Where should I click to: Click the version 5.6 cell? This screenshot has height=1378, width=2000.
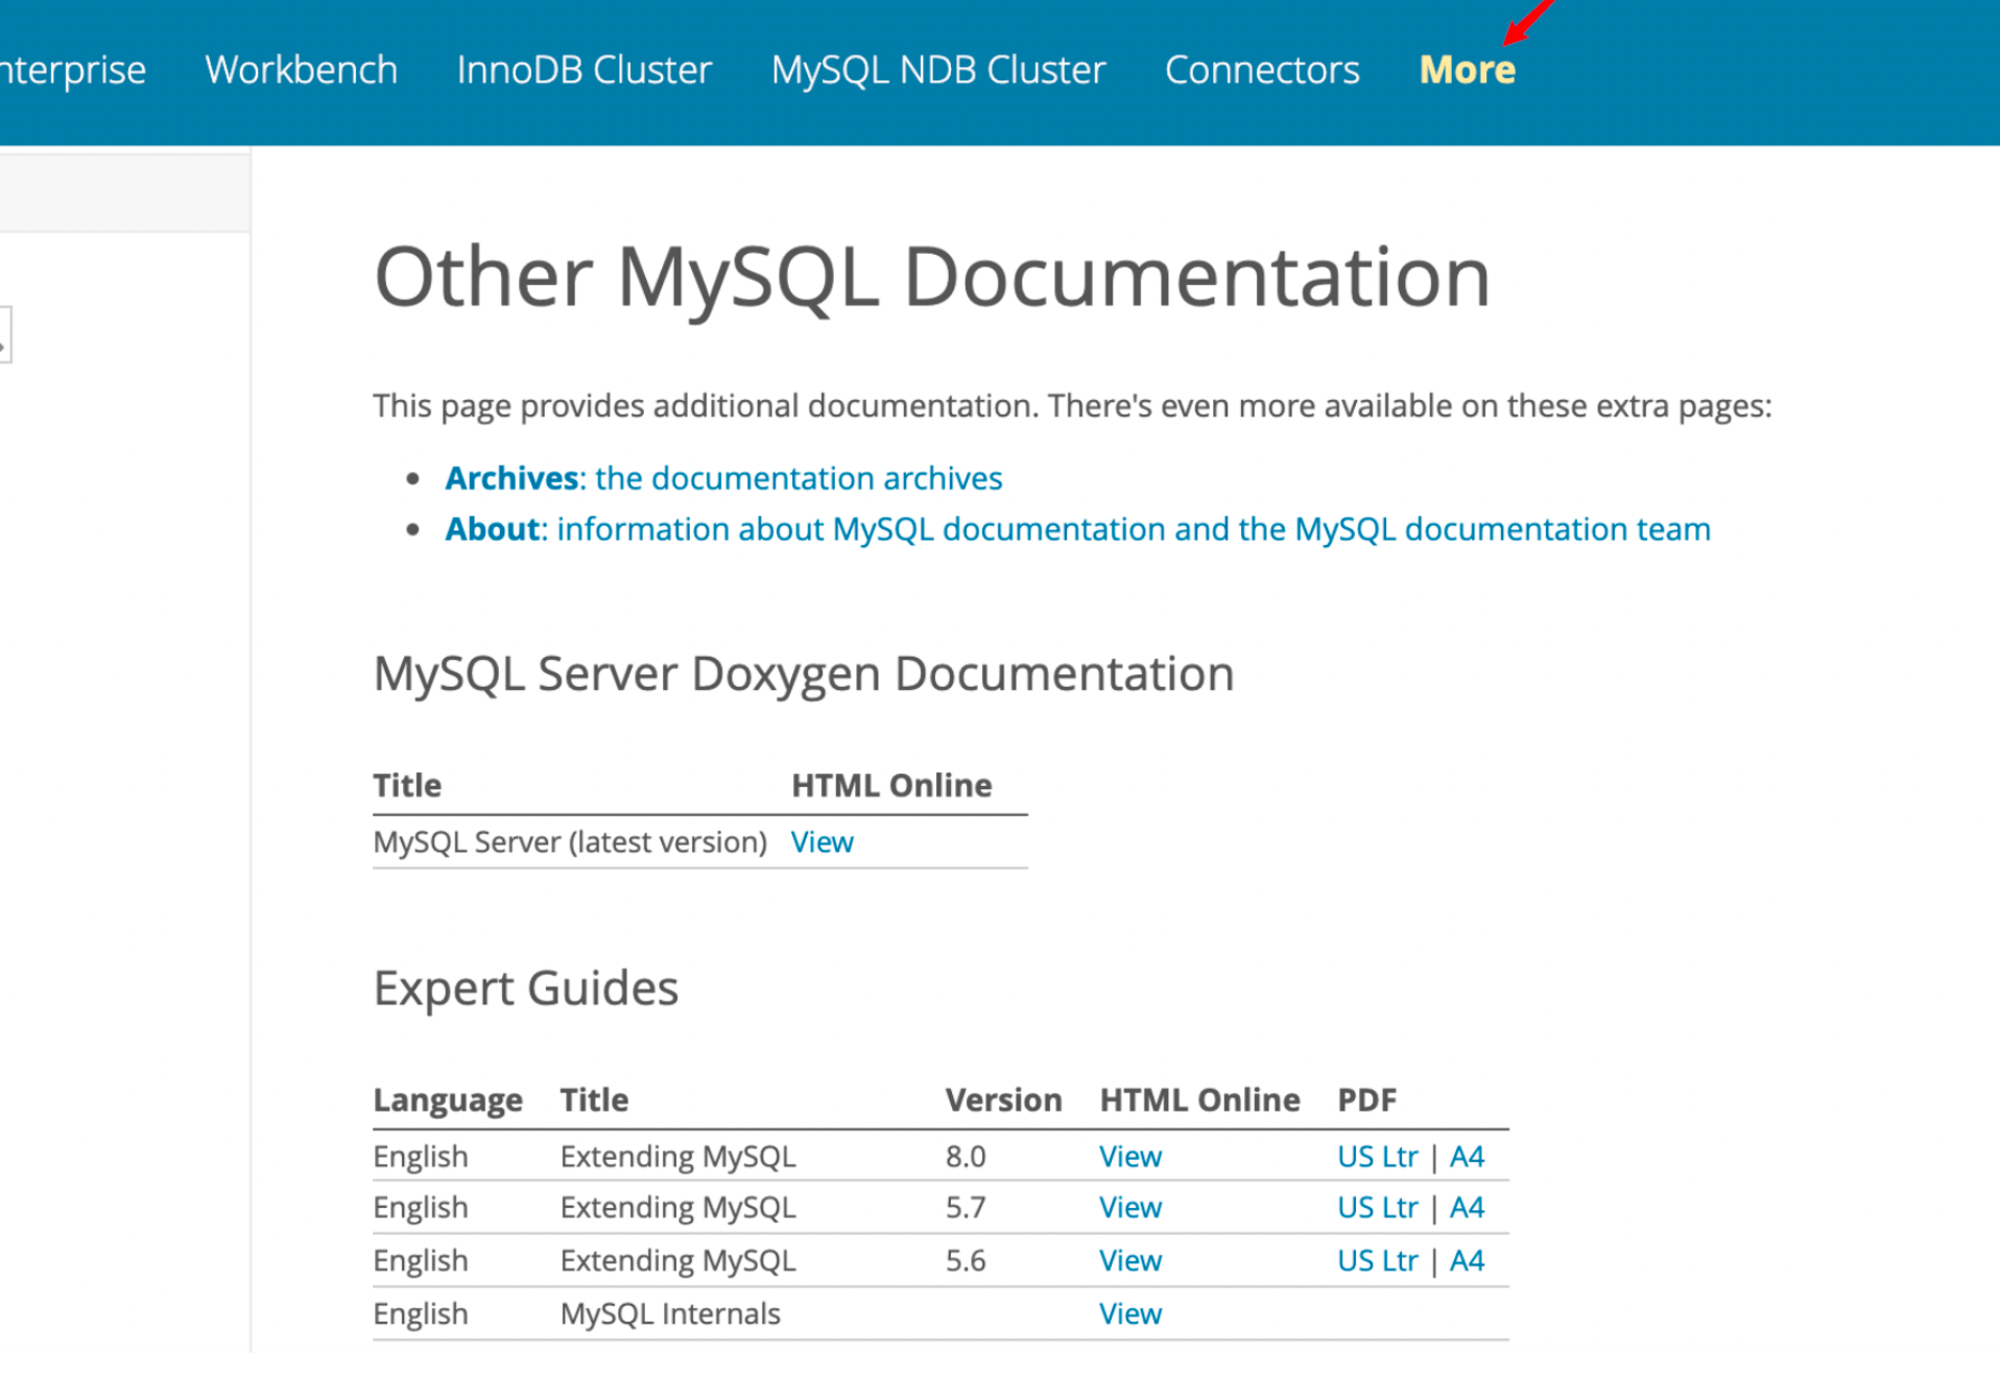tap(966, 1260)
